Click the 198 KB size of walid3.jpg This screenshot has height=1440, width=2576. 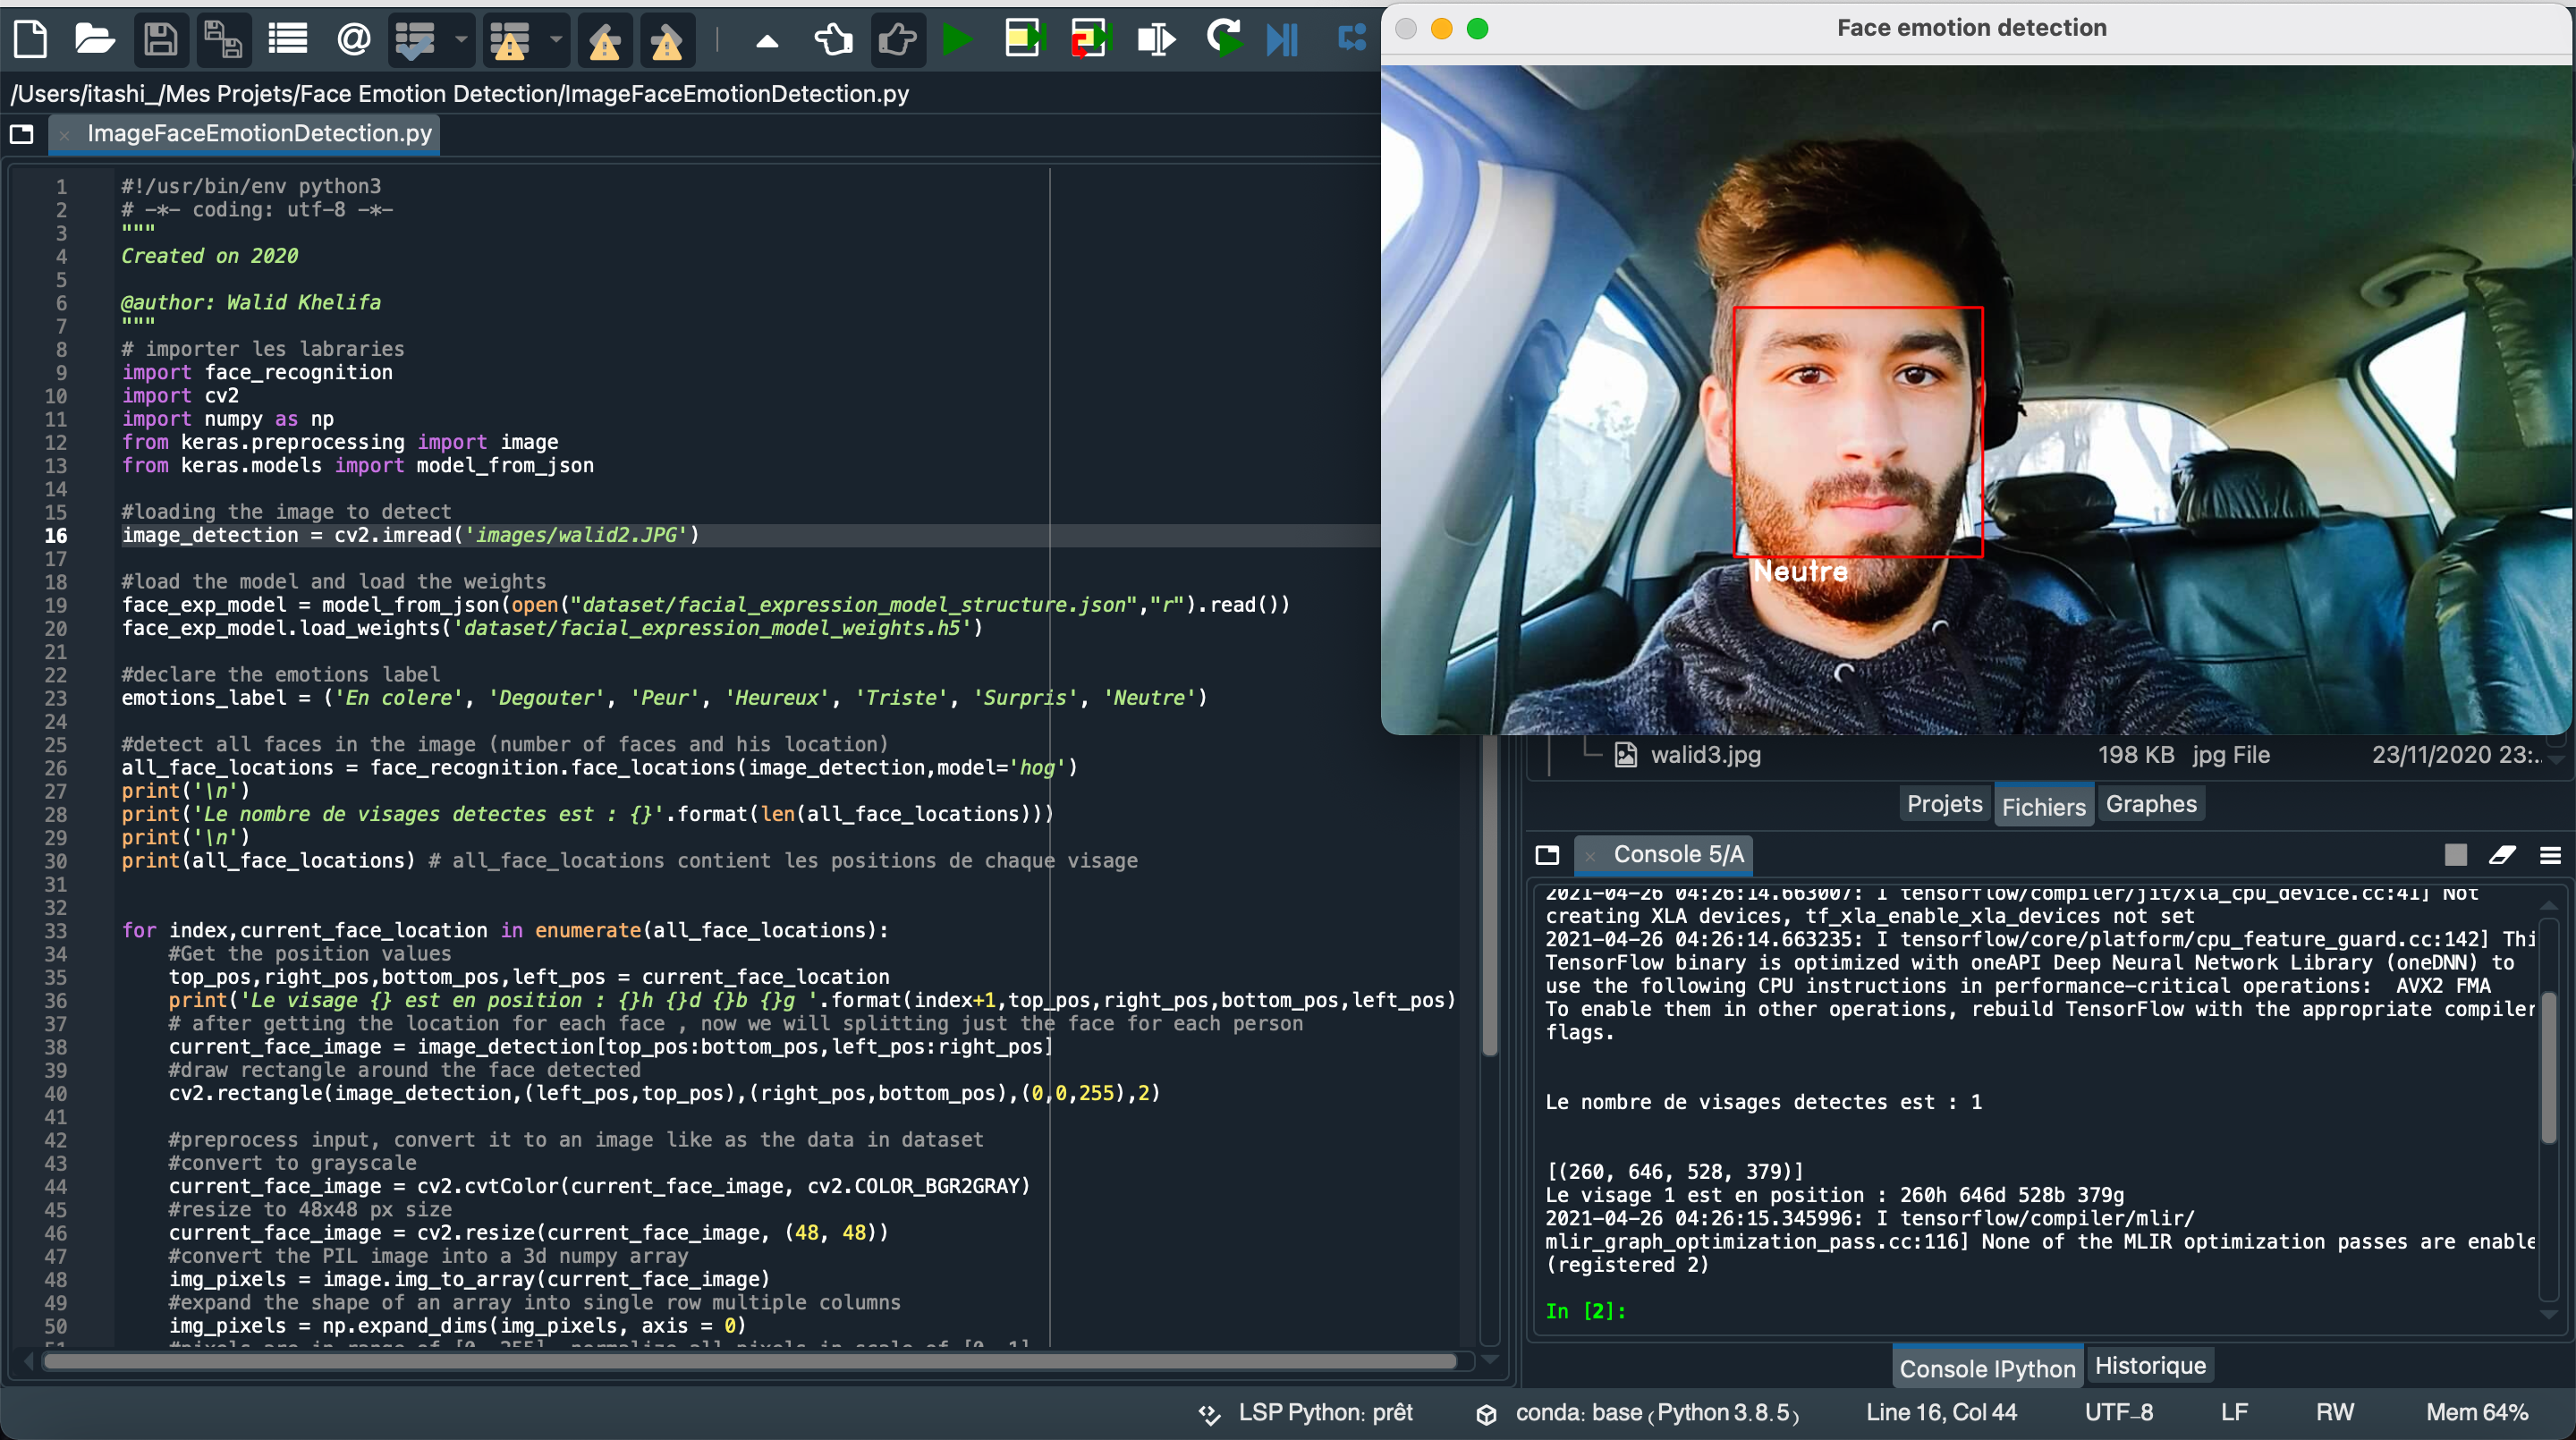[2135, 755]
